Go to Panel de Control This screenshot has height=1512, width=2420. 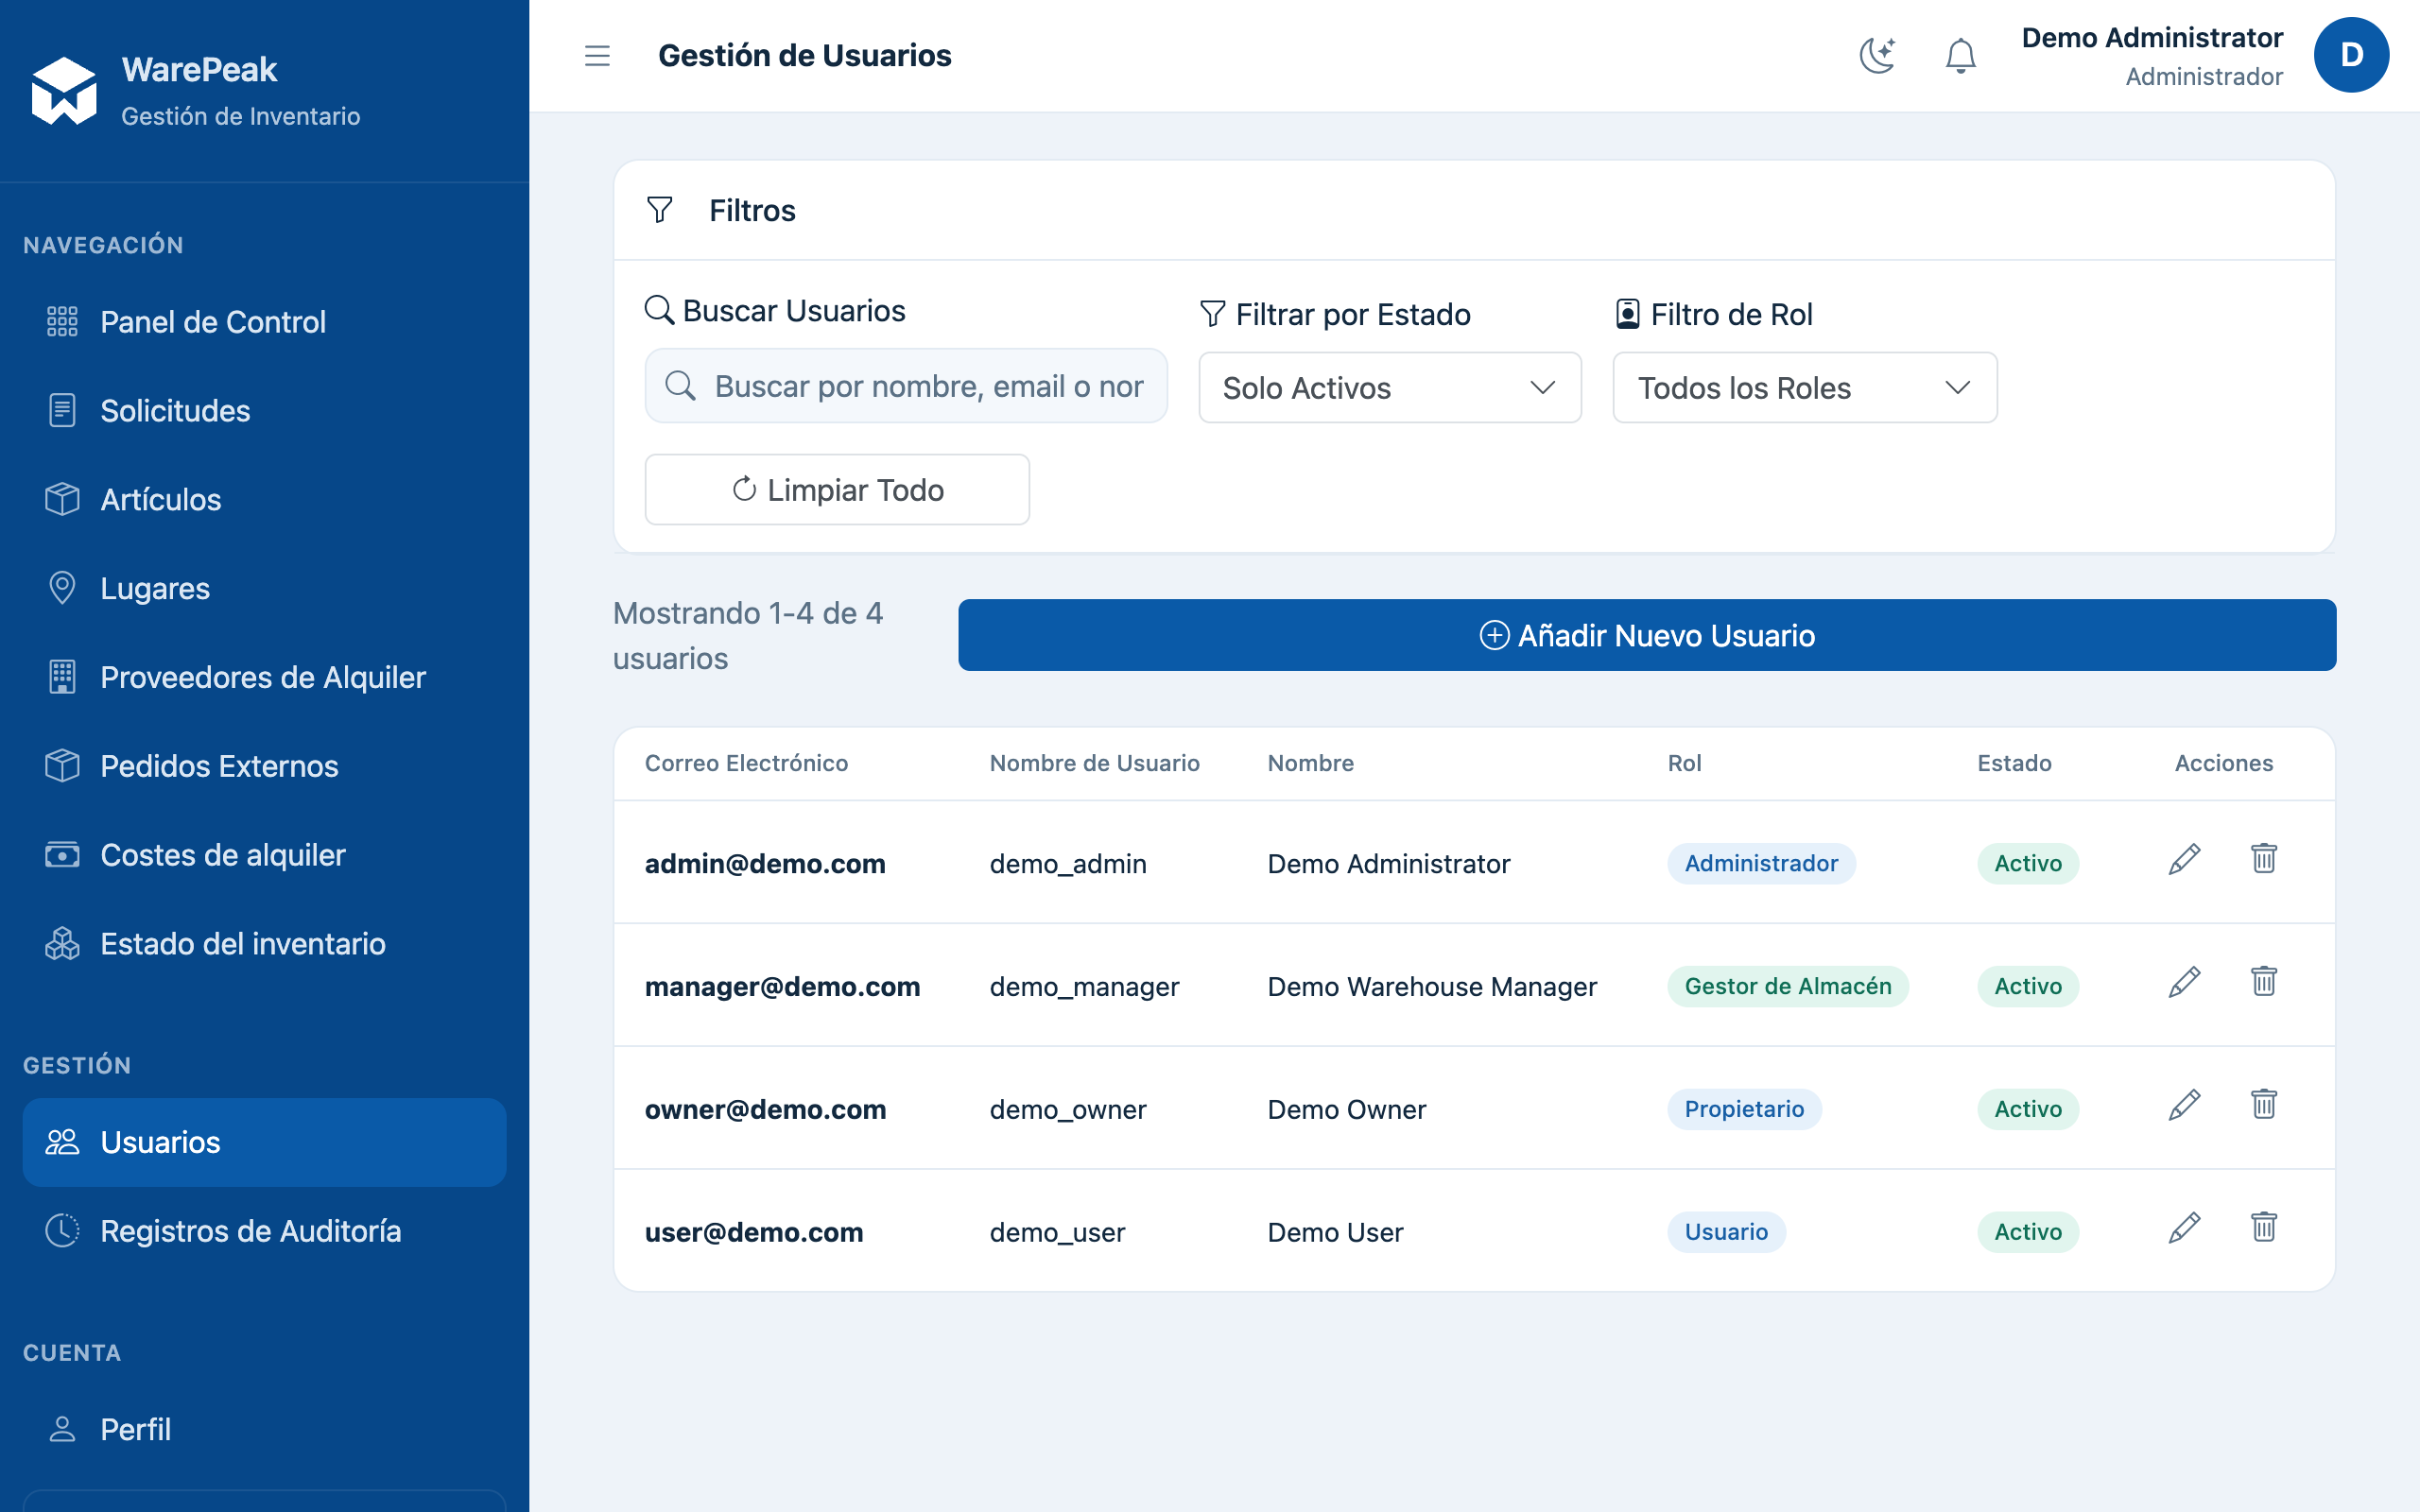click(x=264, y=322)
